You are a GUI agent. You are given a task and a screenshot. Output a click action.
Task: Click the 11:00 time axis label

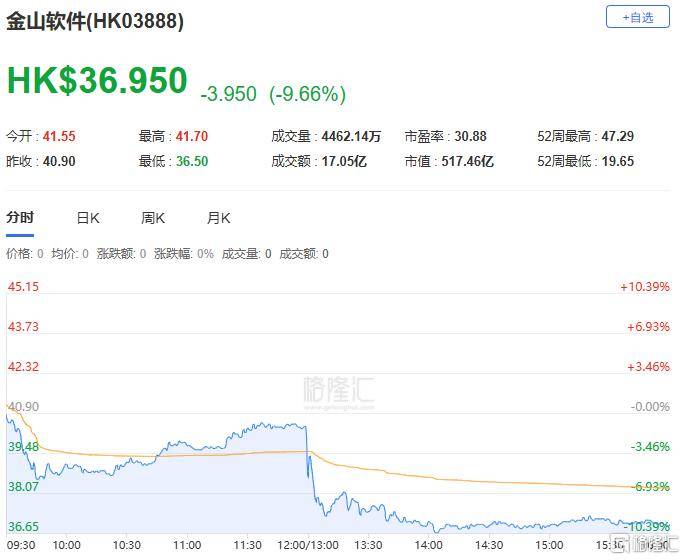[187, 546]
